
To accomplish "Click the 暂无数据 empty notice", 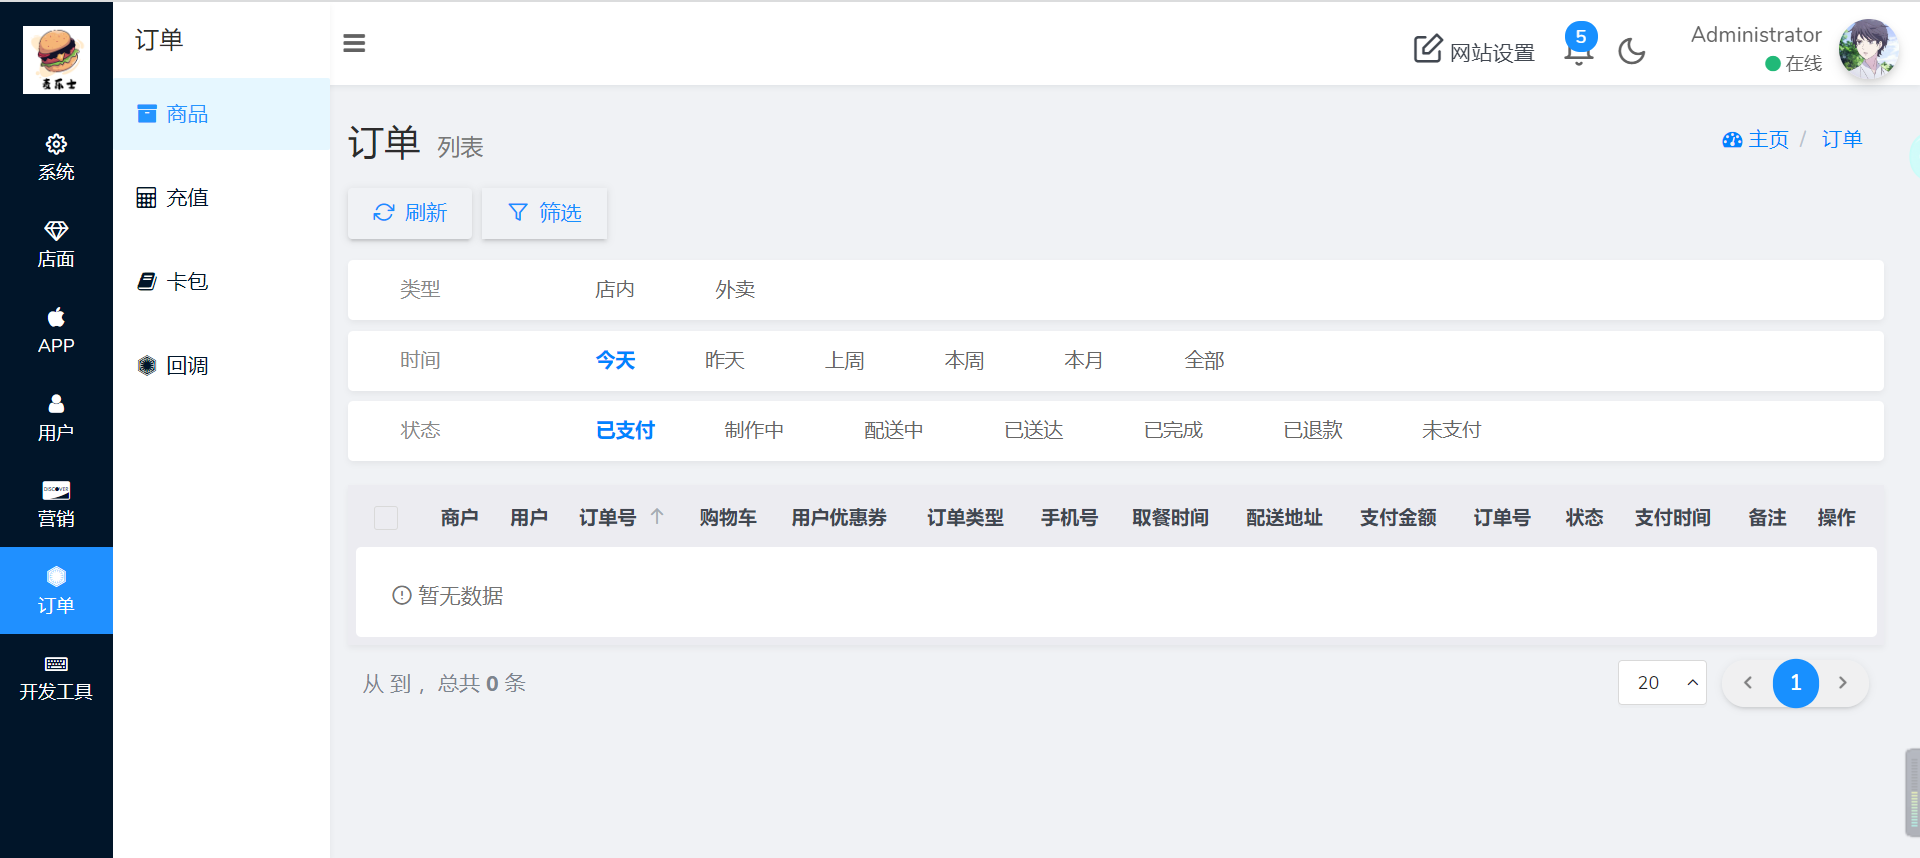I will click(448, 596).
